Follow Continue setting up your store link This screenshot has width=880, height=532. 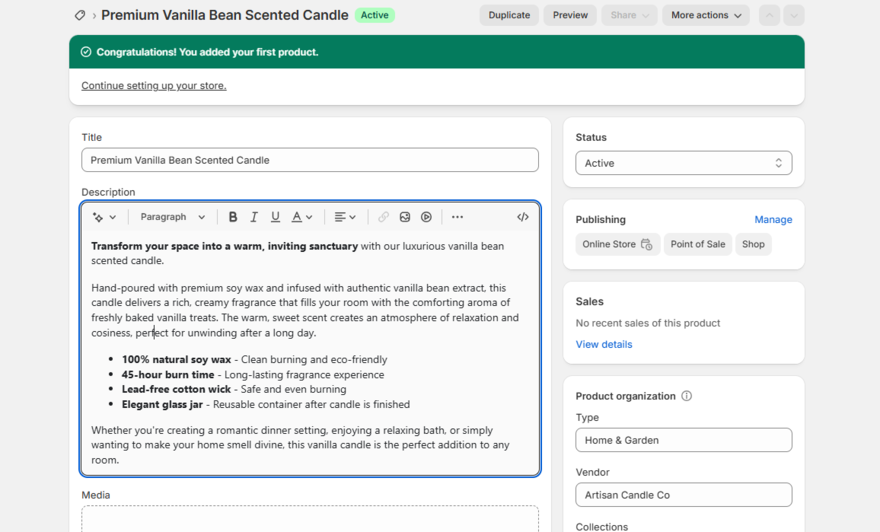click(x=154, y=86)
